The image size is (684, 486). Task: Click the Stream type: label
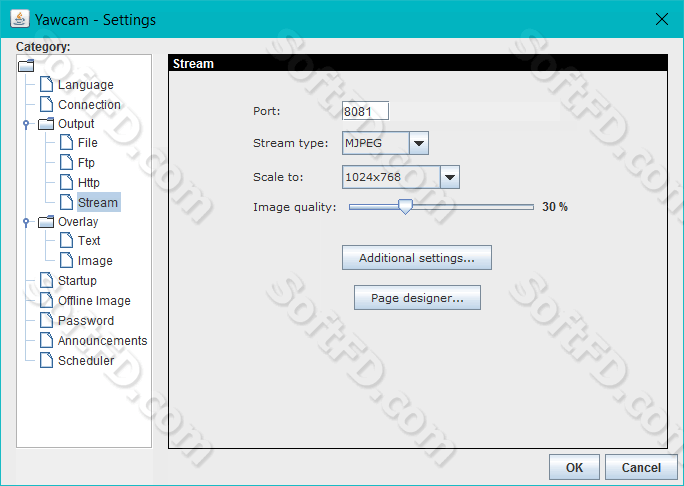(x=291, y=143)
